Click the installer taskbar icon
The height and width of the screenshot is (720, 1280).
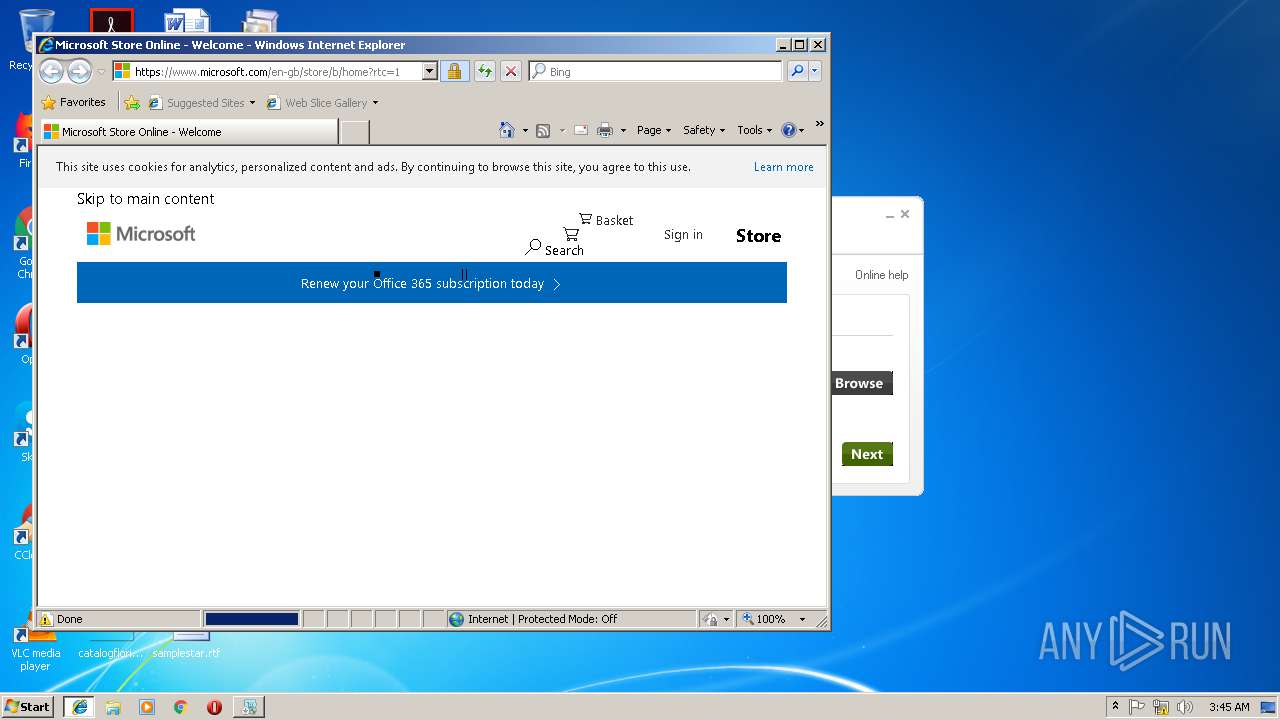coord(248,706)
